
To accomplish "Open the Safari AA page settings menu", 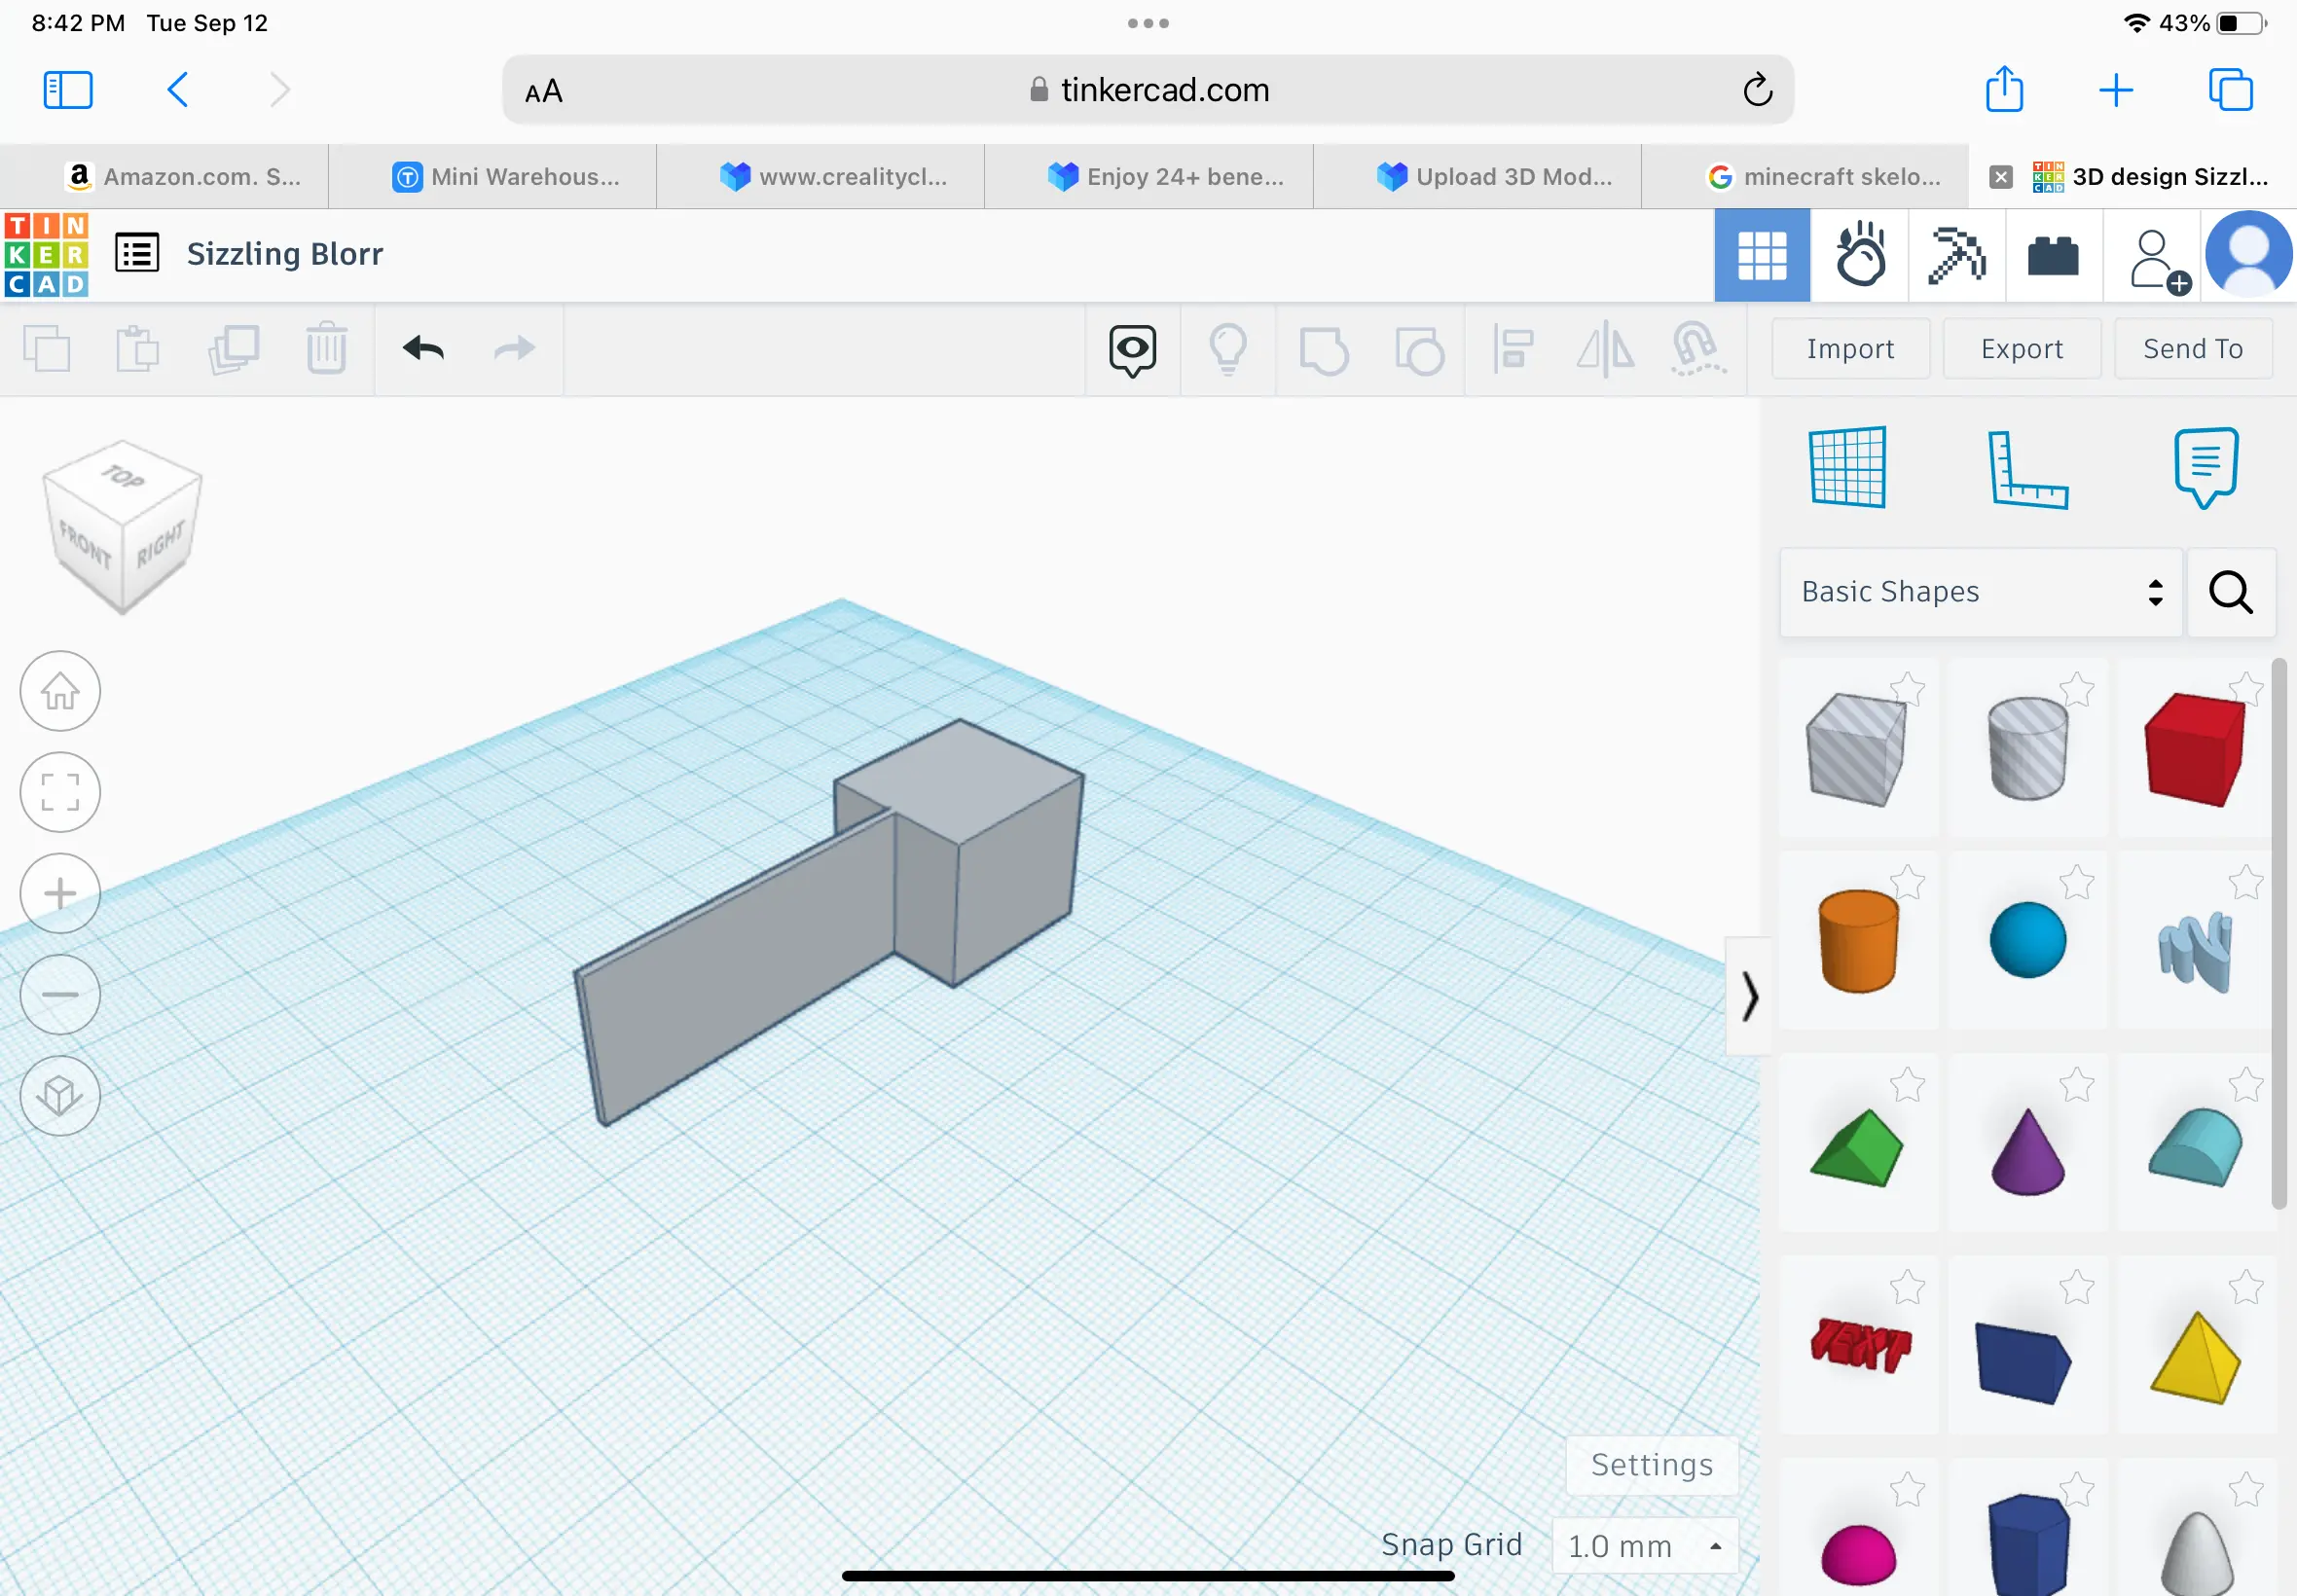I will tap(544, 91).
